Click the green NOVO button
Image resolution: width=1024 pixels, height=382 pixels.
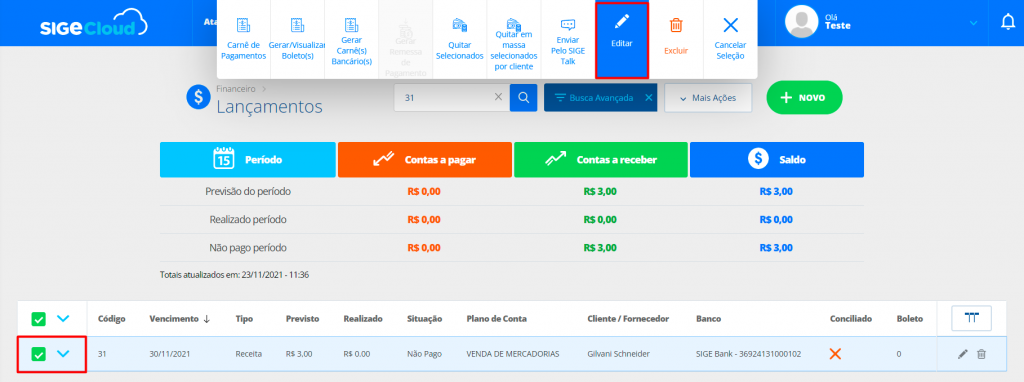pos(805,97)
